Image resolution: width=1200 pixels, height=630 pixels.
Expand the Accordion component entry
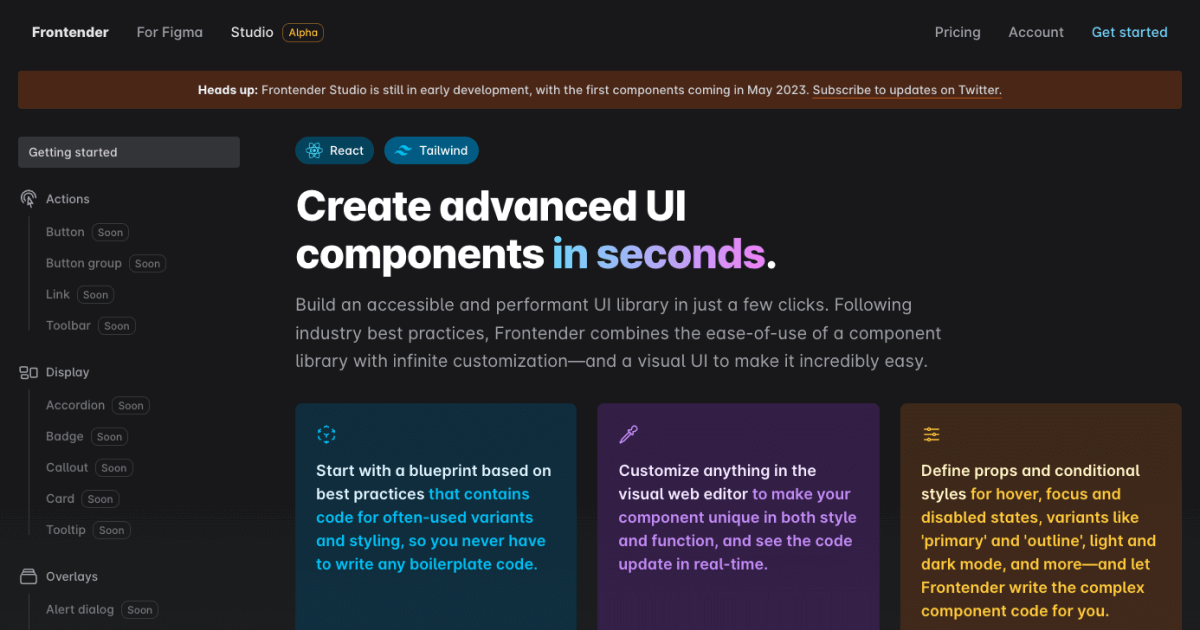click(x=76, y=405)
